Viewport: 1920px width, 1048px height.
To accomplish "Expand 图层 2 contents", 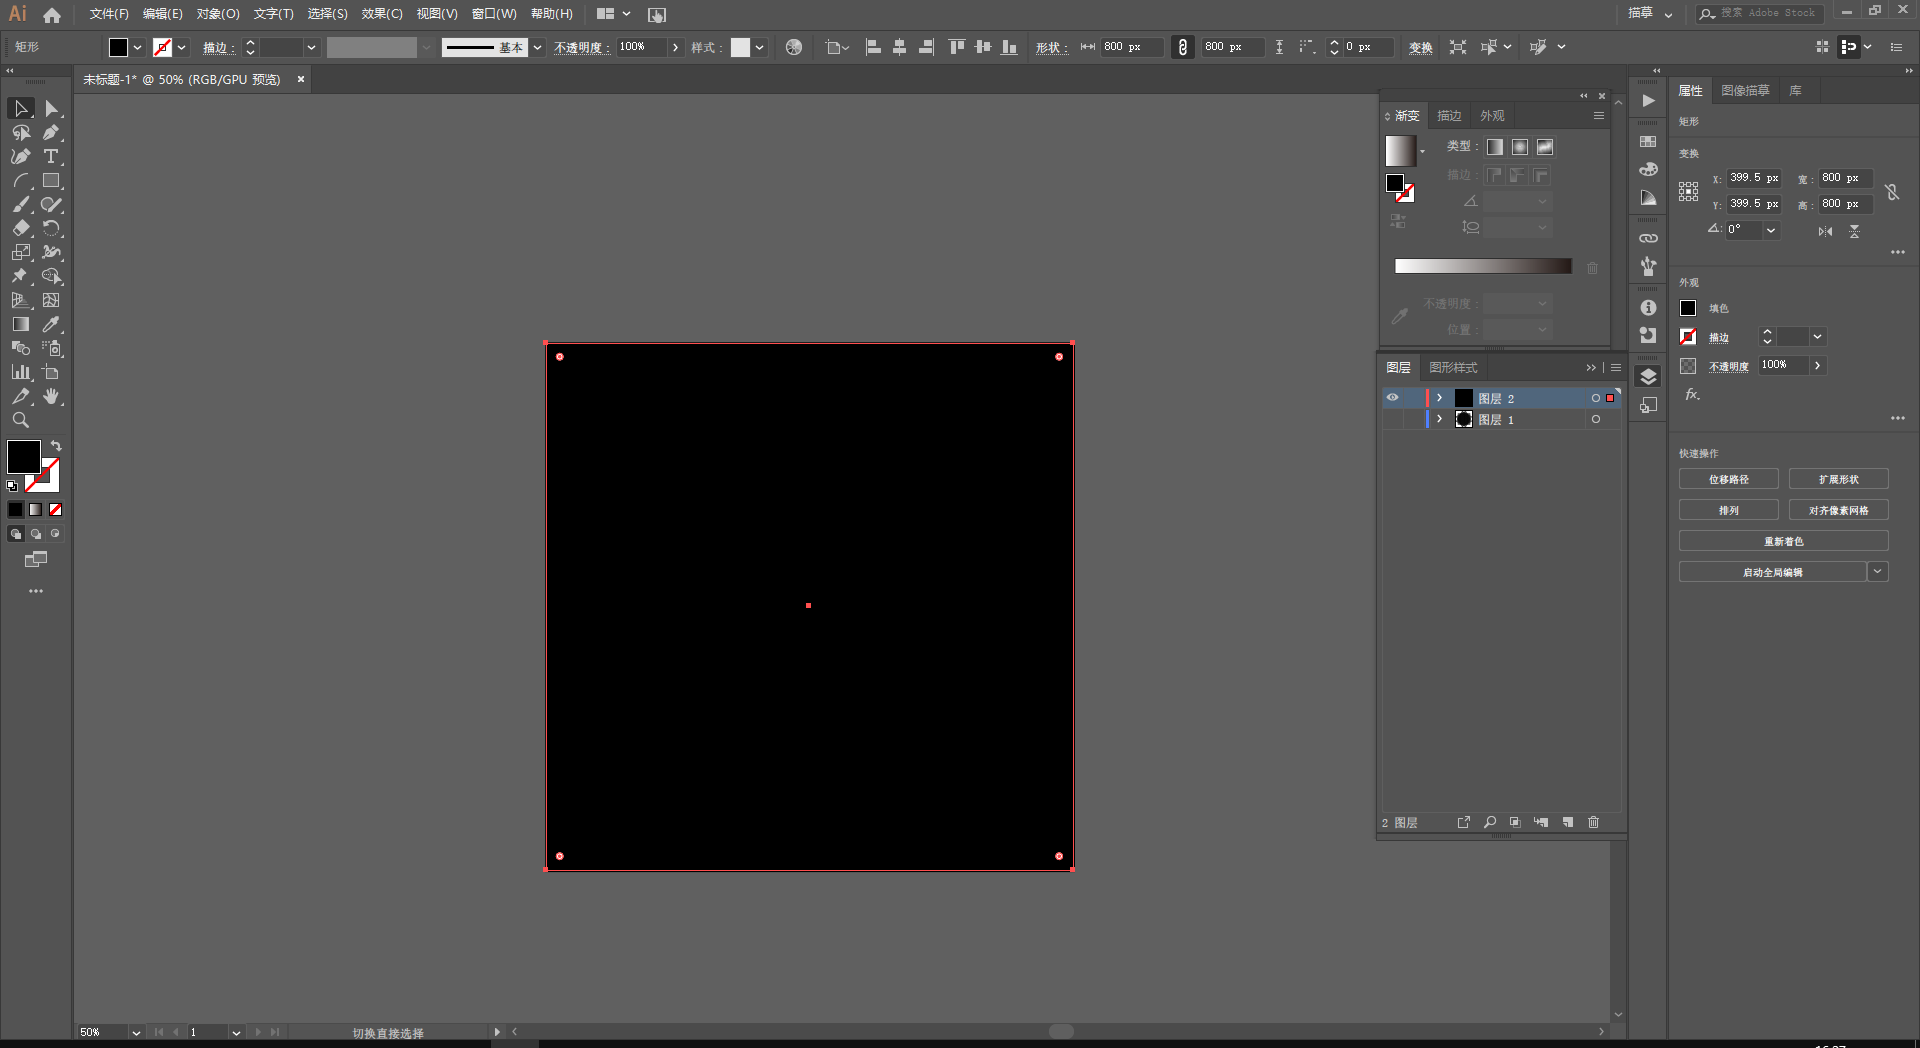I will click(x=1439, y=398).
